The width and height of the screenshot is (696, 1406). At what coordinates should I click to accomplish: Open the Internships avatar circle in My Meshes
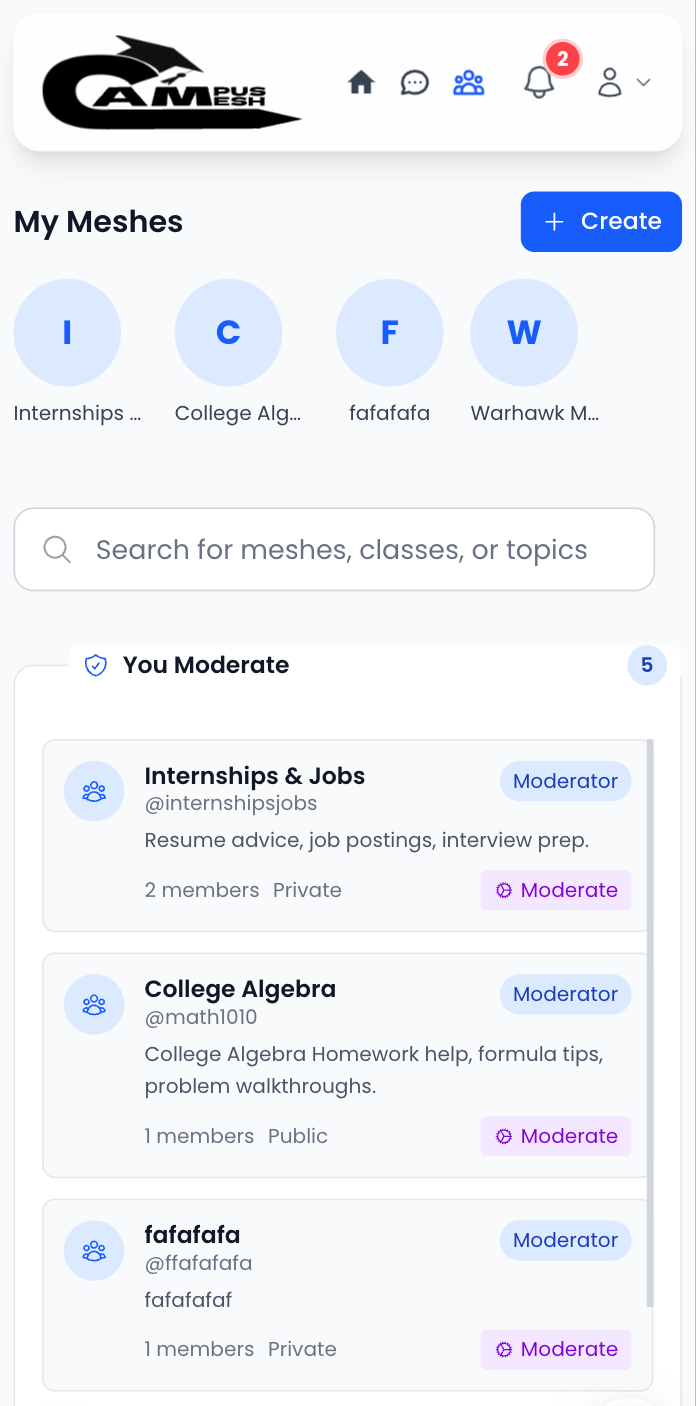[x=67, y=333]
